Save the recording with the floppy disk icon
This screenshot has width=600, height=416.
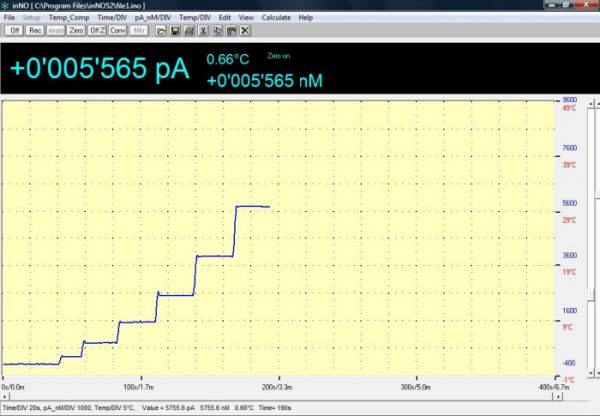175,31
